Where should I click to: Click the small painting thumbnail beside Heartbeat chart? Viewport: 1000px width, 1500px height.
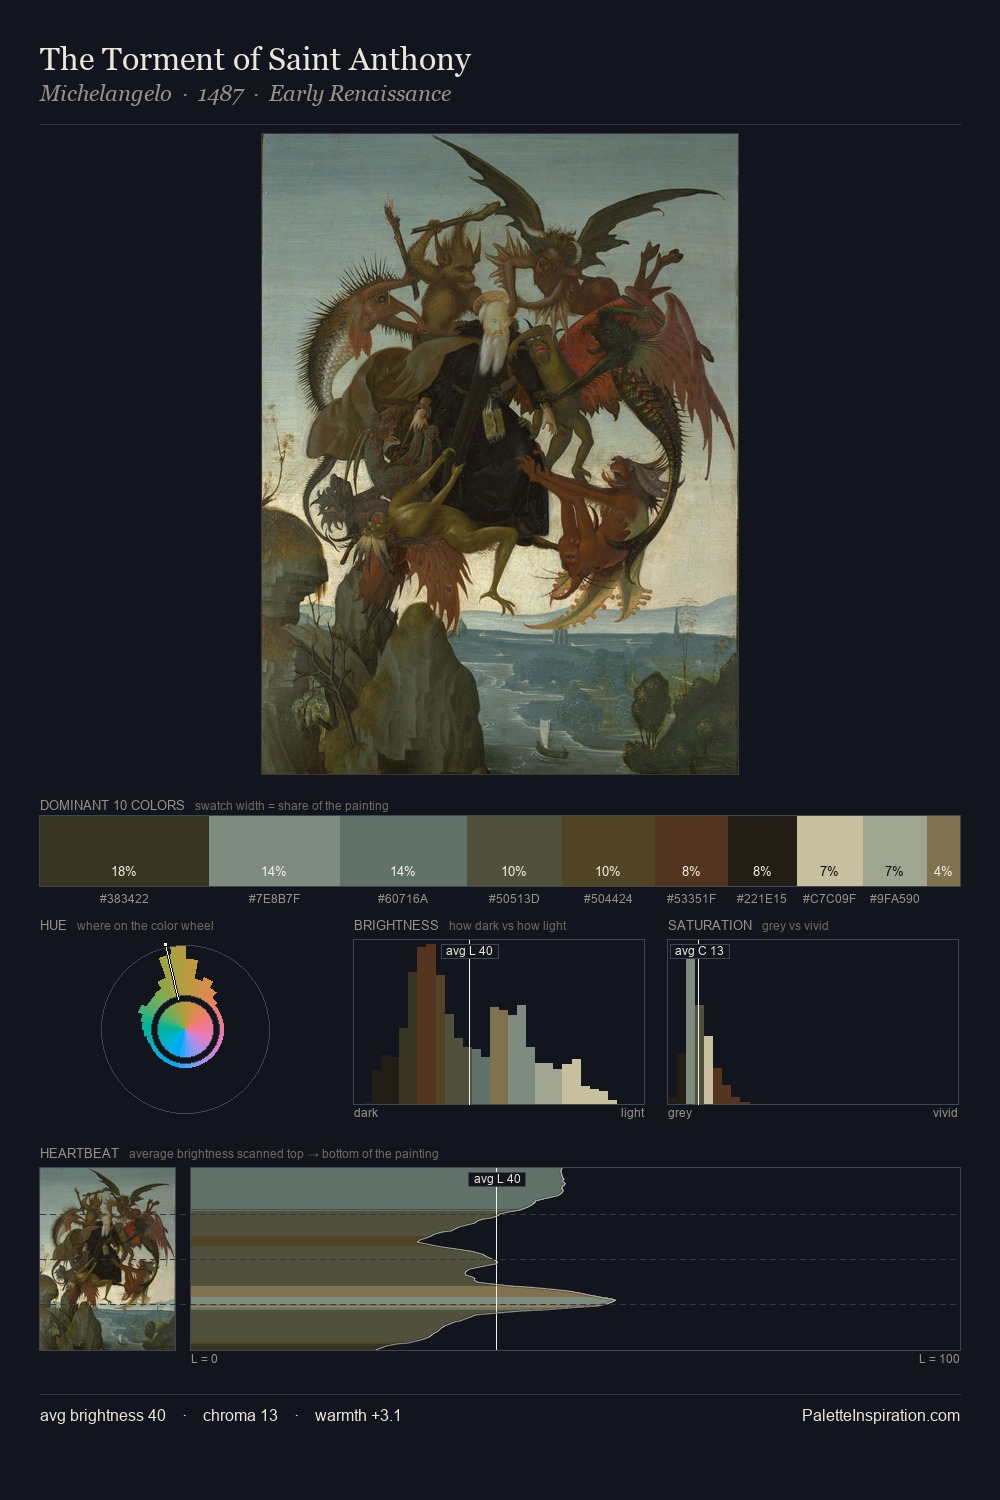pos(108,1259)
